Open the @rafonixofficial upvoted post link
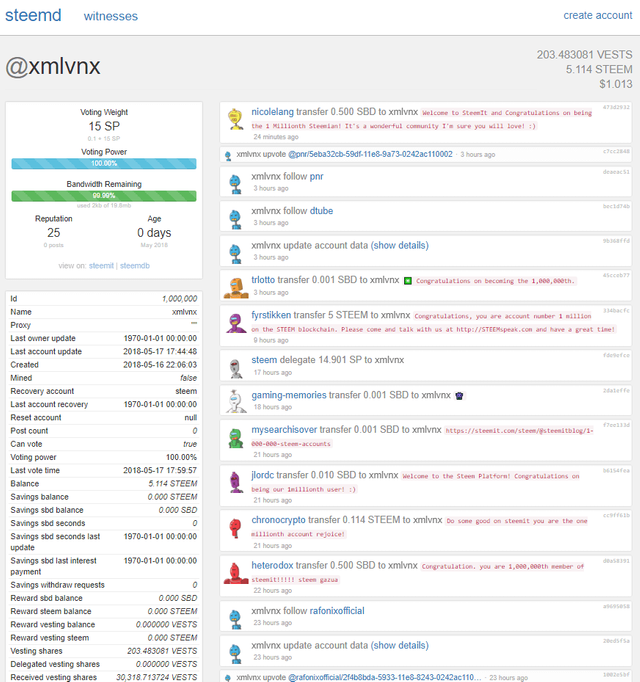The image size is (640, 682). [385, 677]
